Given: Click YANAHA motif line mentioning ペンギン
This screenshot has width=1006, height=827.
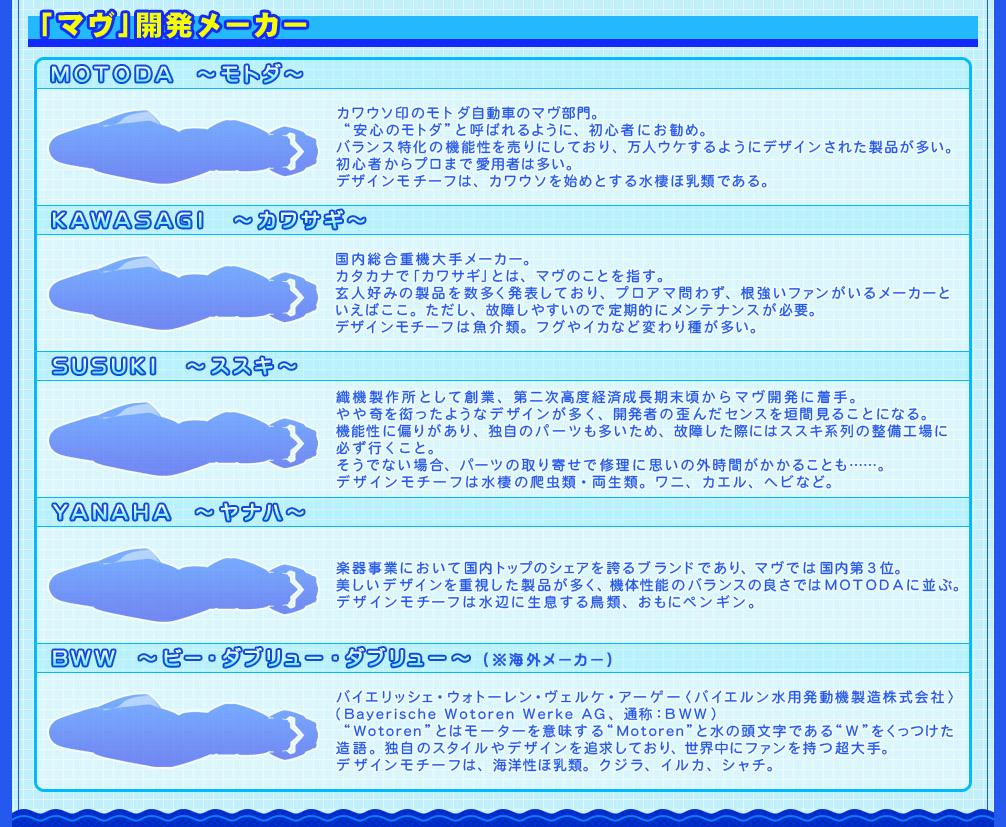Looking at the screenshot, I should (x=548, y=602).
